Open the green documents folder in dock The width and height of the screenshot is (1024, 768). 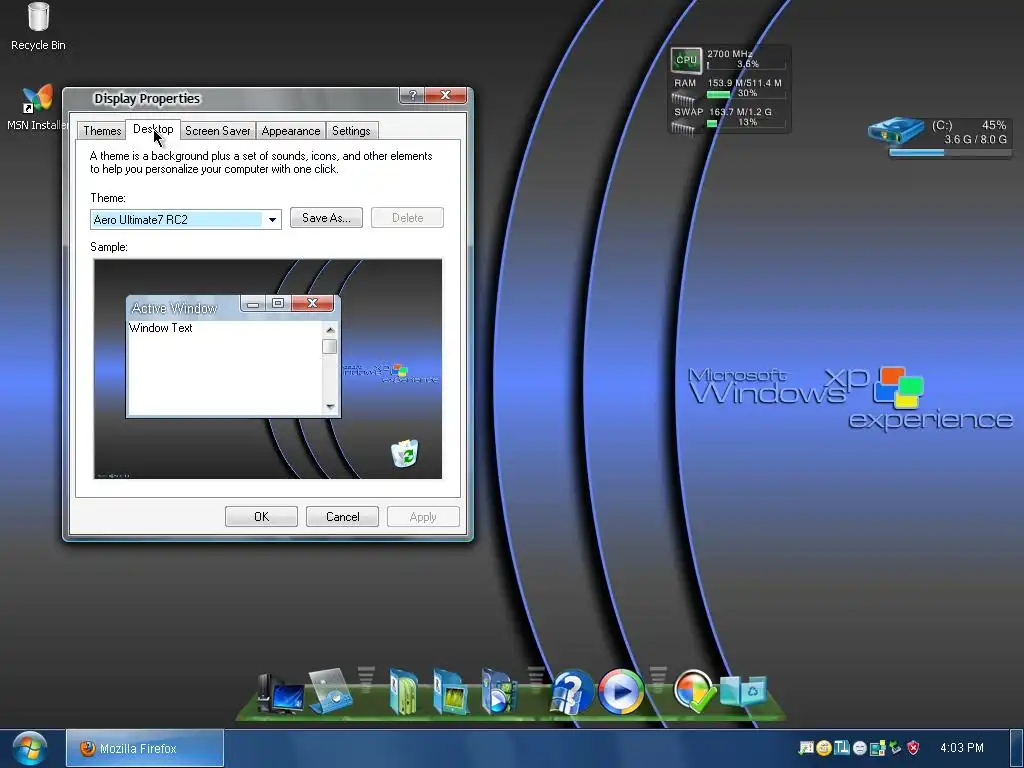click(404, 692)
